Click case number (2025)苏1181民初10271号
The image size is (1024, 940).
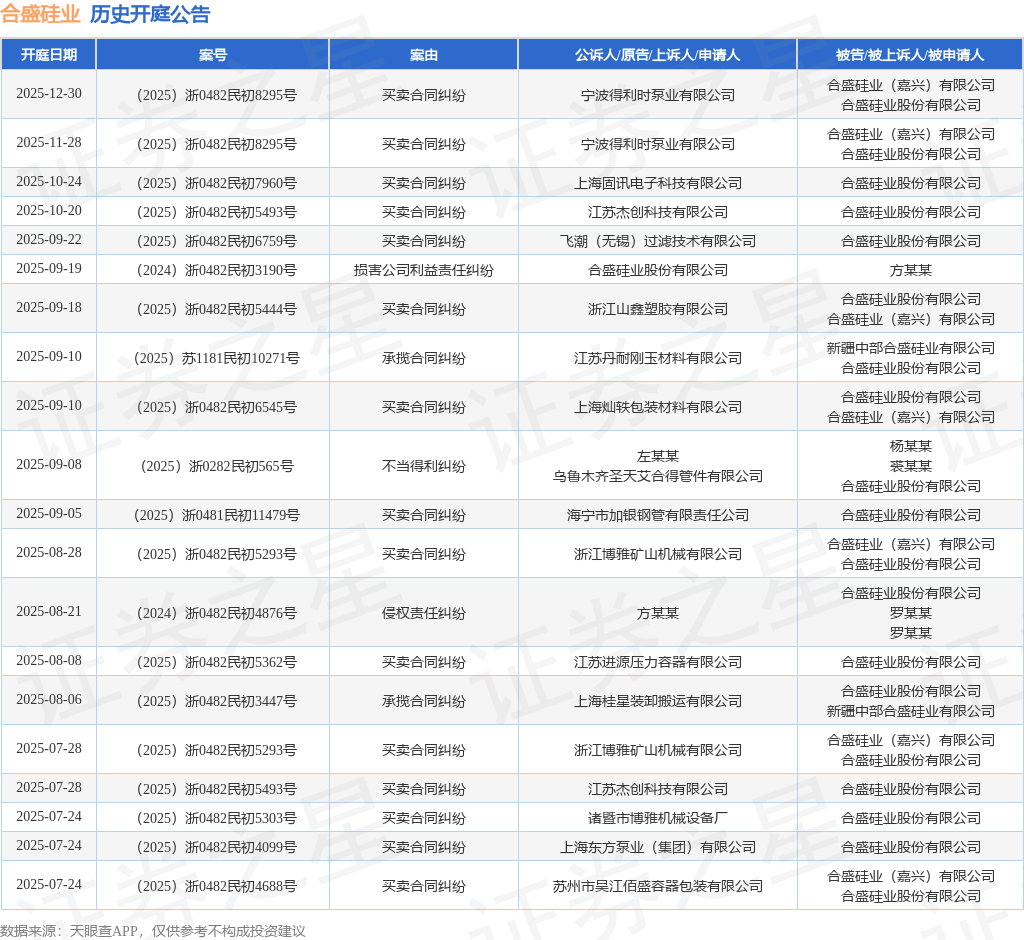216,358
